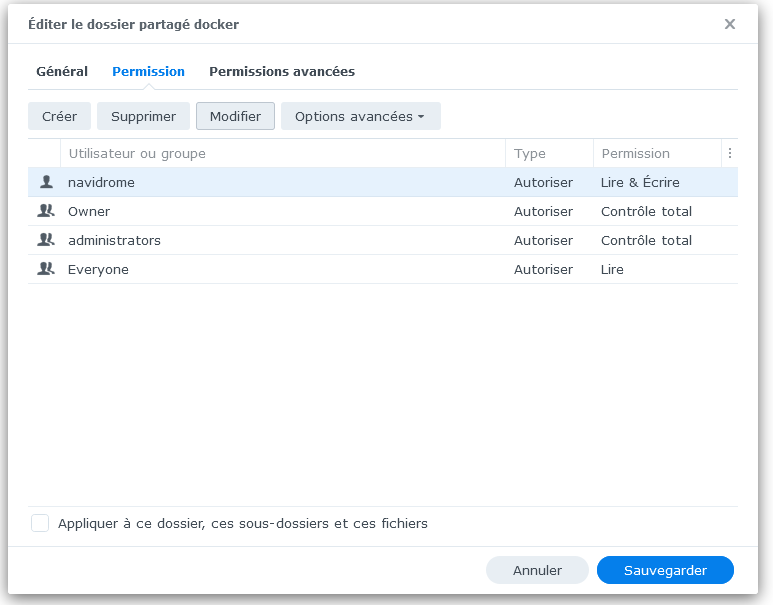Click the administrators group icon
This screenshot has width=773, height=605.
point(45,241)
